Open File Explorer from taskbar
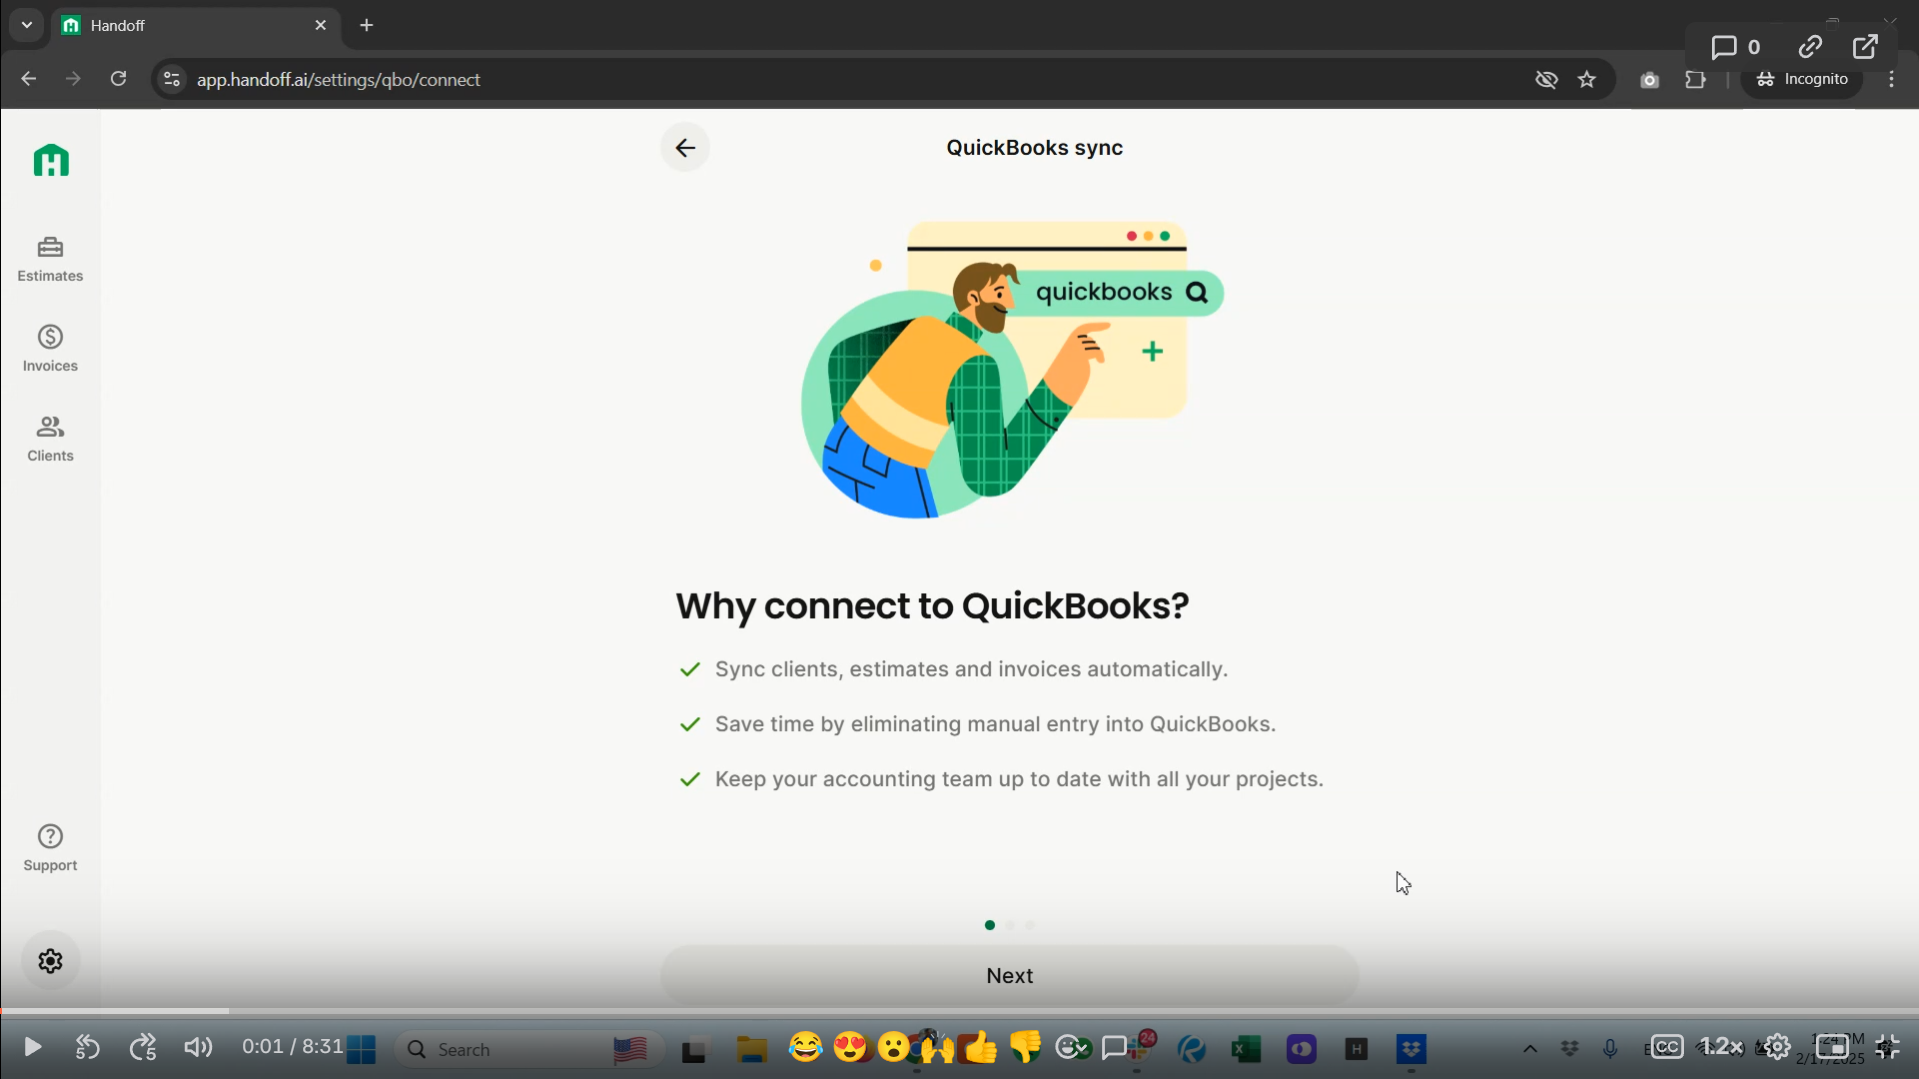Screen dimensions: 1919x1079 click(x=751, y=1049)
